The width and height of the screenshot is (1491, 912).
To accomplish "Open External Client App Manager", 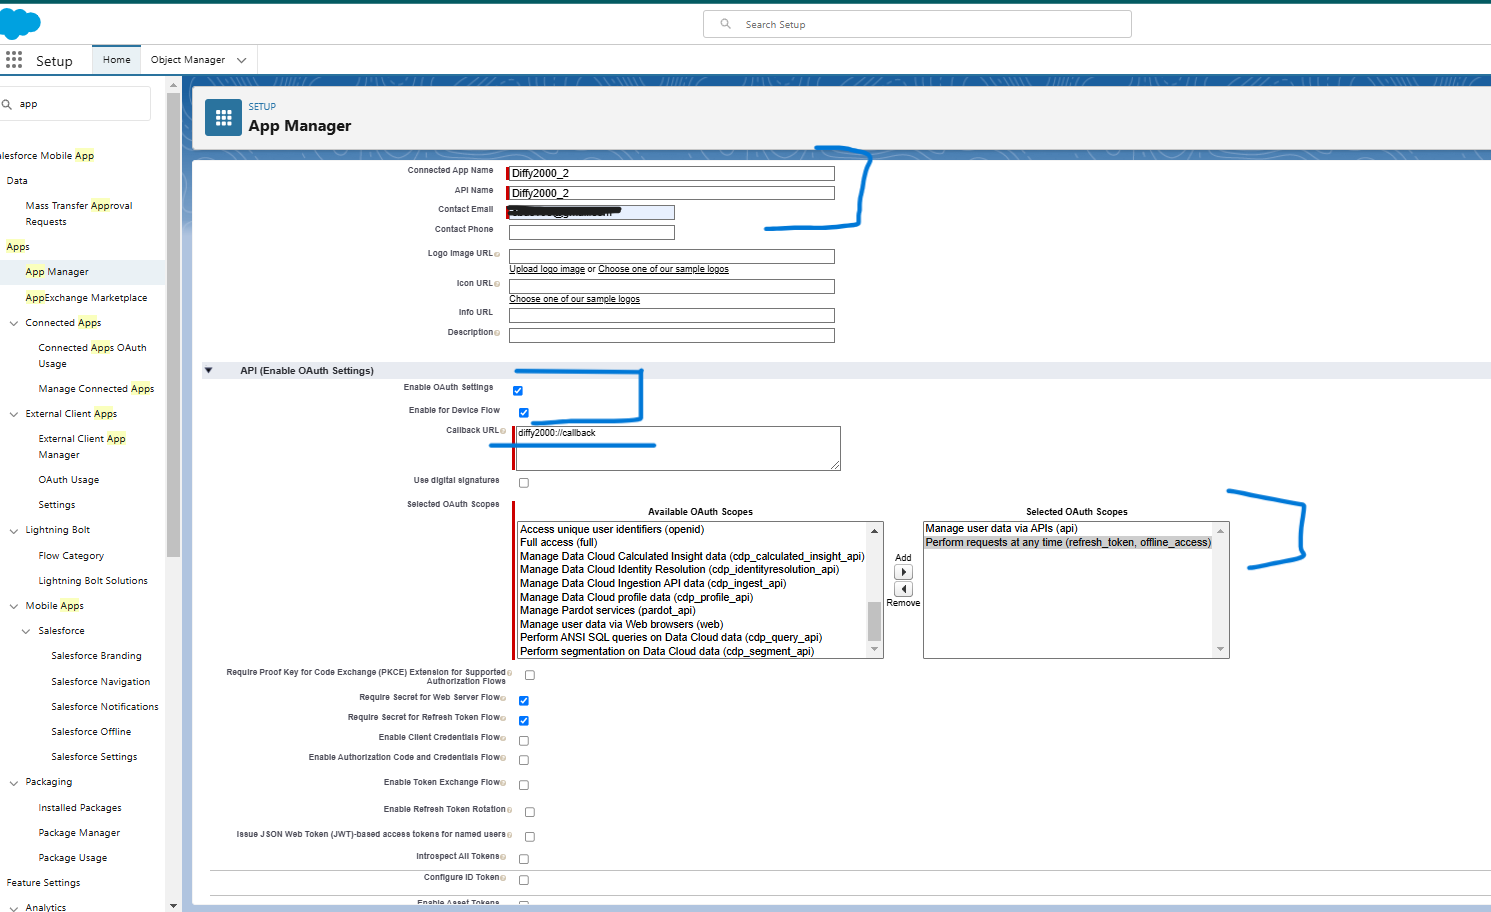I will coord(82,447).
